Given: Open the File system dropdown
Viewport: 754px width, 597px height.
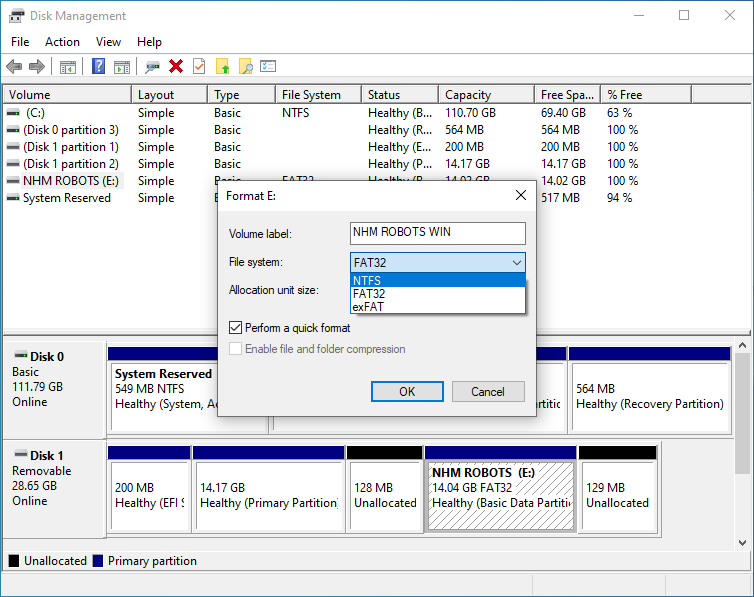Looking at the screenshot, I should pyautogui.click(x=438, y=262).
